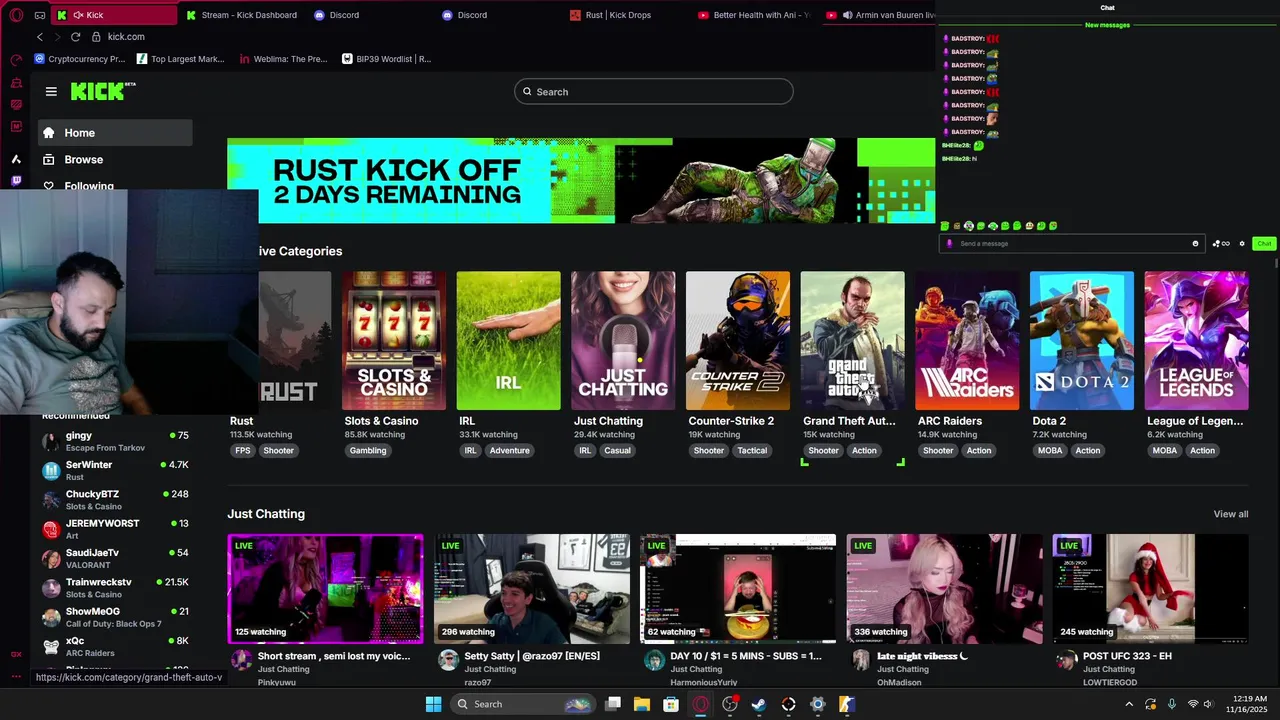Open ChuckyBTZ in recommended channels
1280x720 pixels.
click(115, 500)
